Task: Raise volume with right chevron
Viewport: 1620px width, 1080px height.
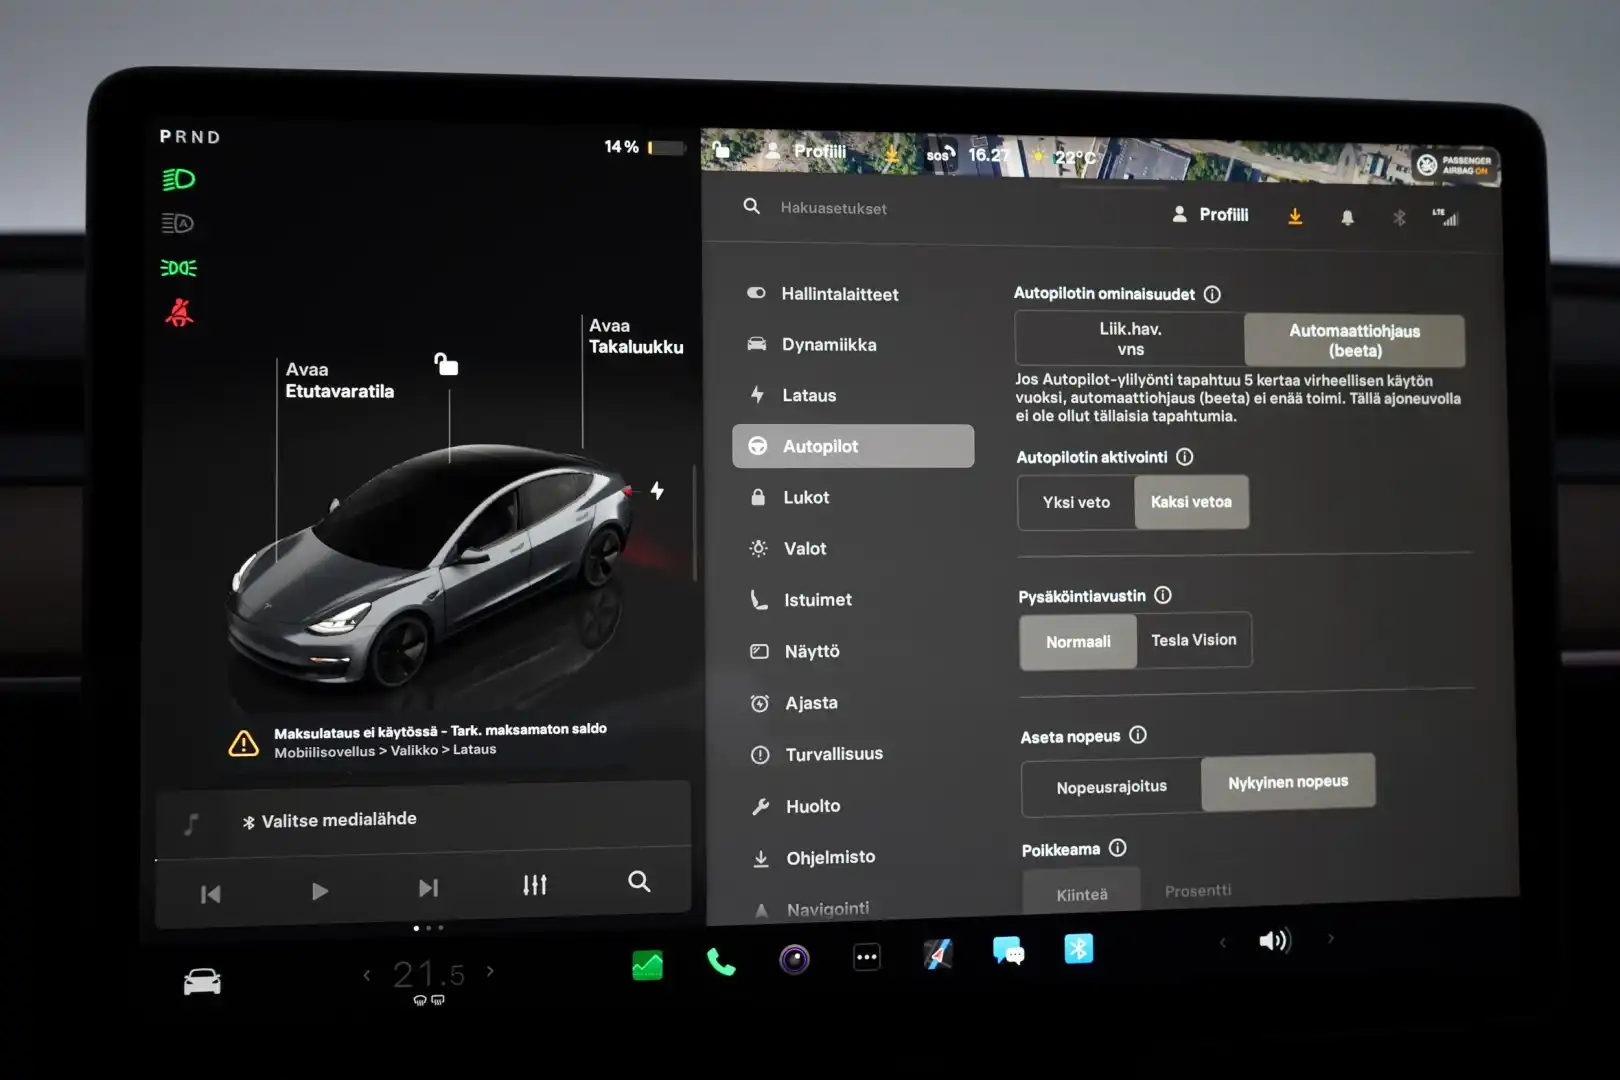Action: coord(1330,938)
